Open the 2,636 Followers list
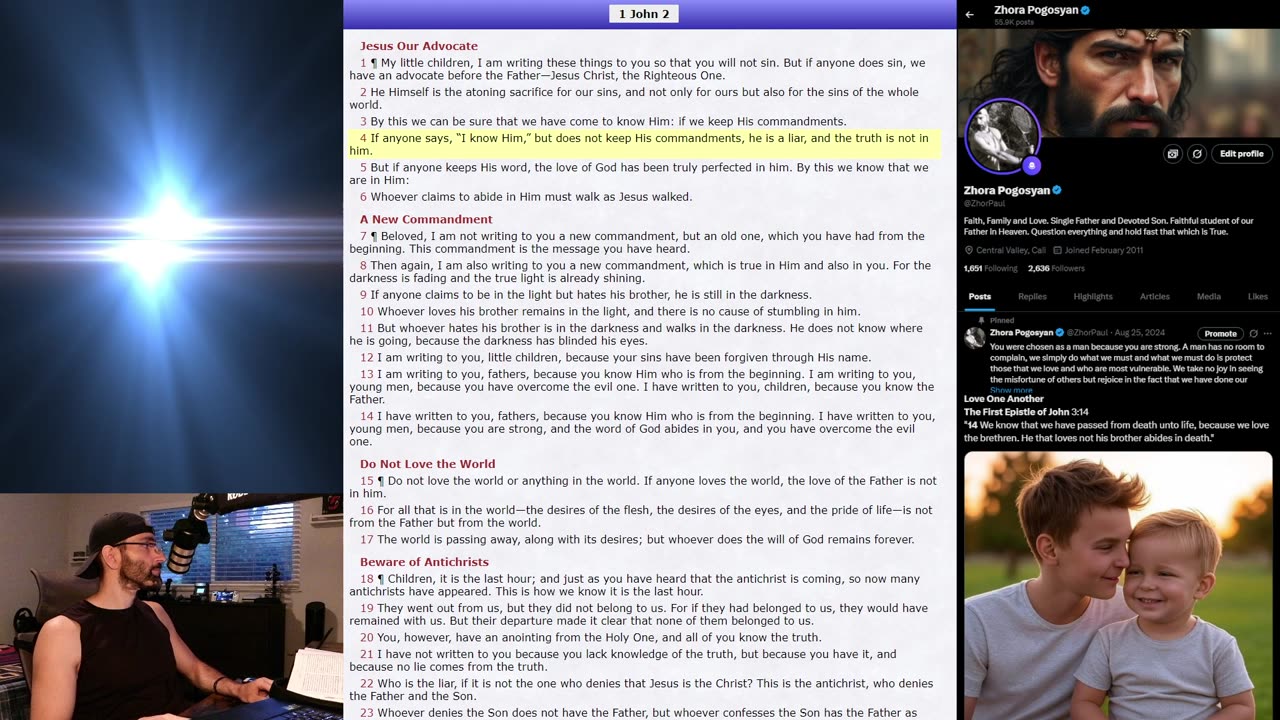 (x=1056, y=268)
